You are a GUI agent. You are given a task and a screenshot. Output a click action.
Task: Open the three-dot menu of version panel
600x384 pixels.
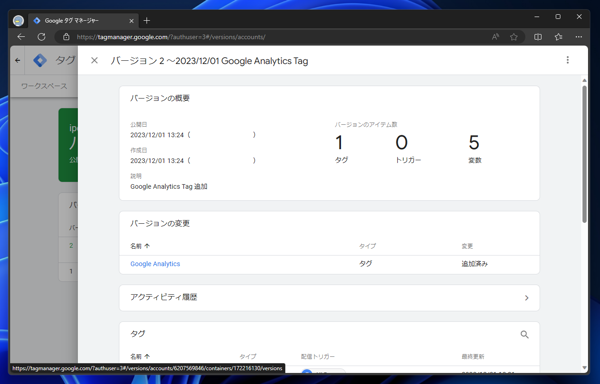point(567,60)
